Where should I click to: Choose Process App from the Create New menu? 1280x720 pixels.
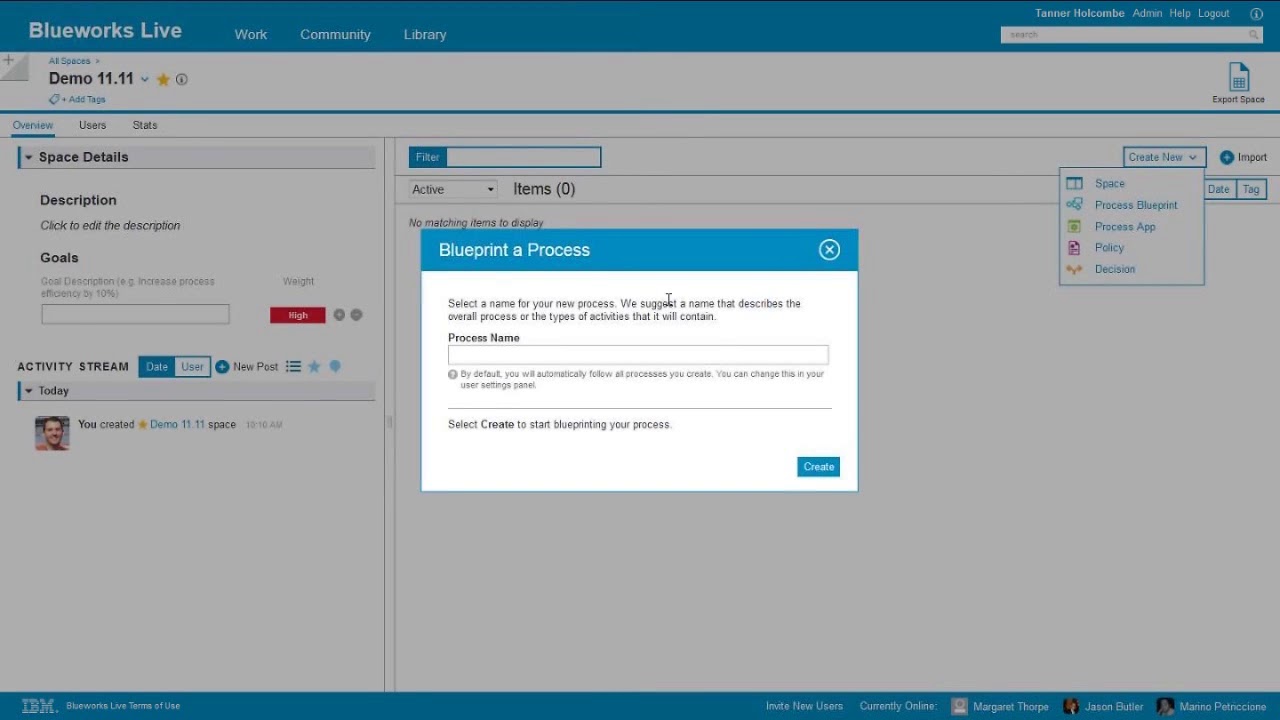[x=1125, y=227]
